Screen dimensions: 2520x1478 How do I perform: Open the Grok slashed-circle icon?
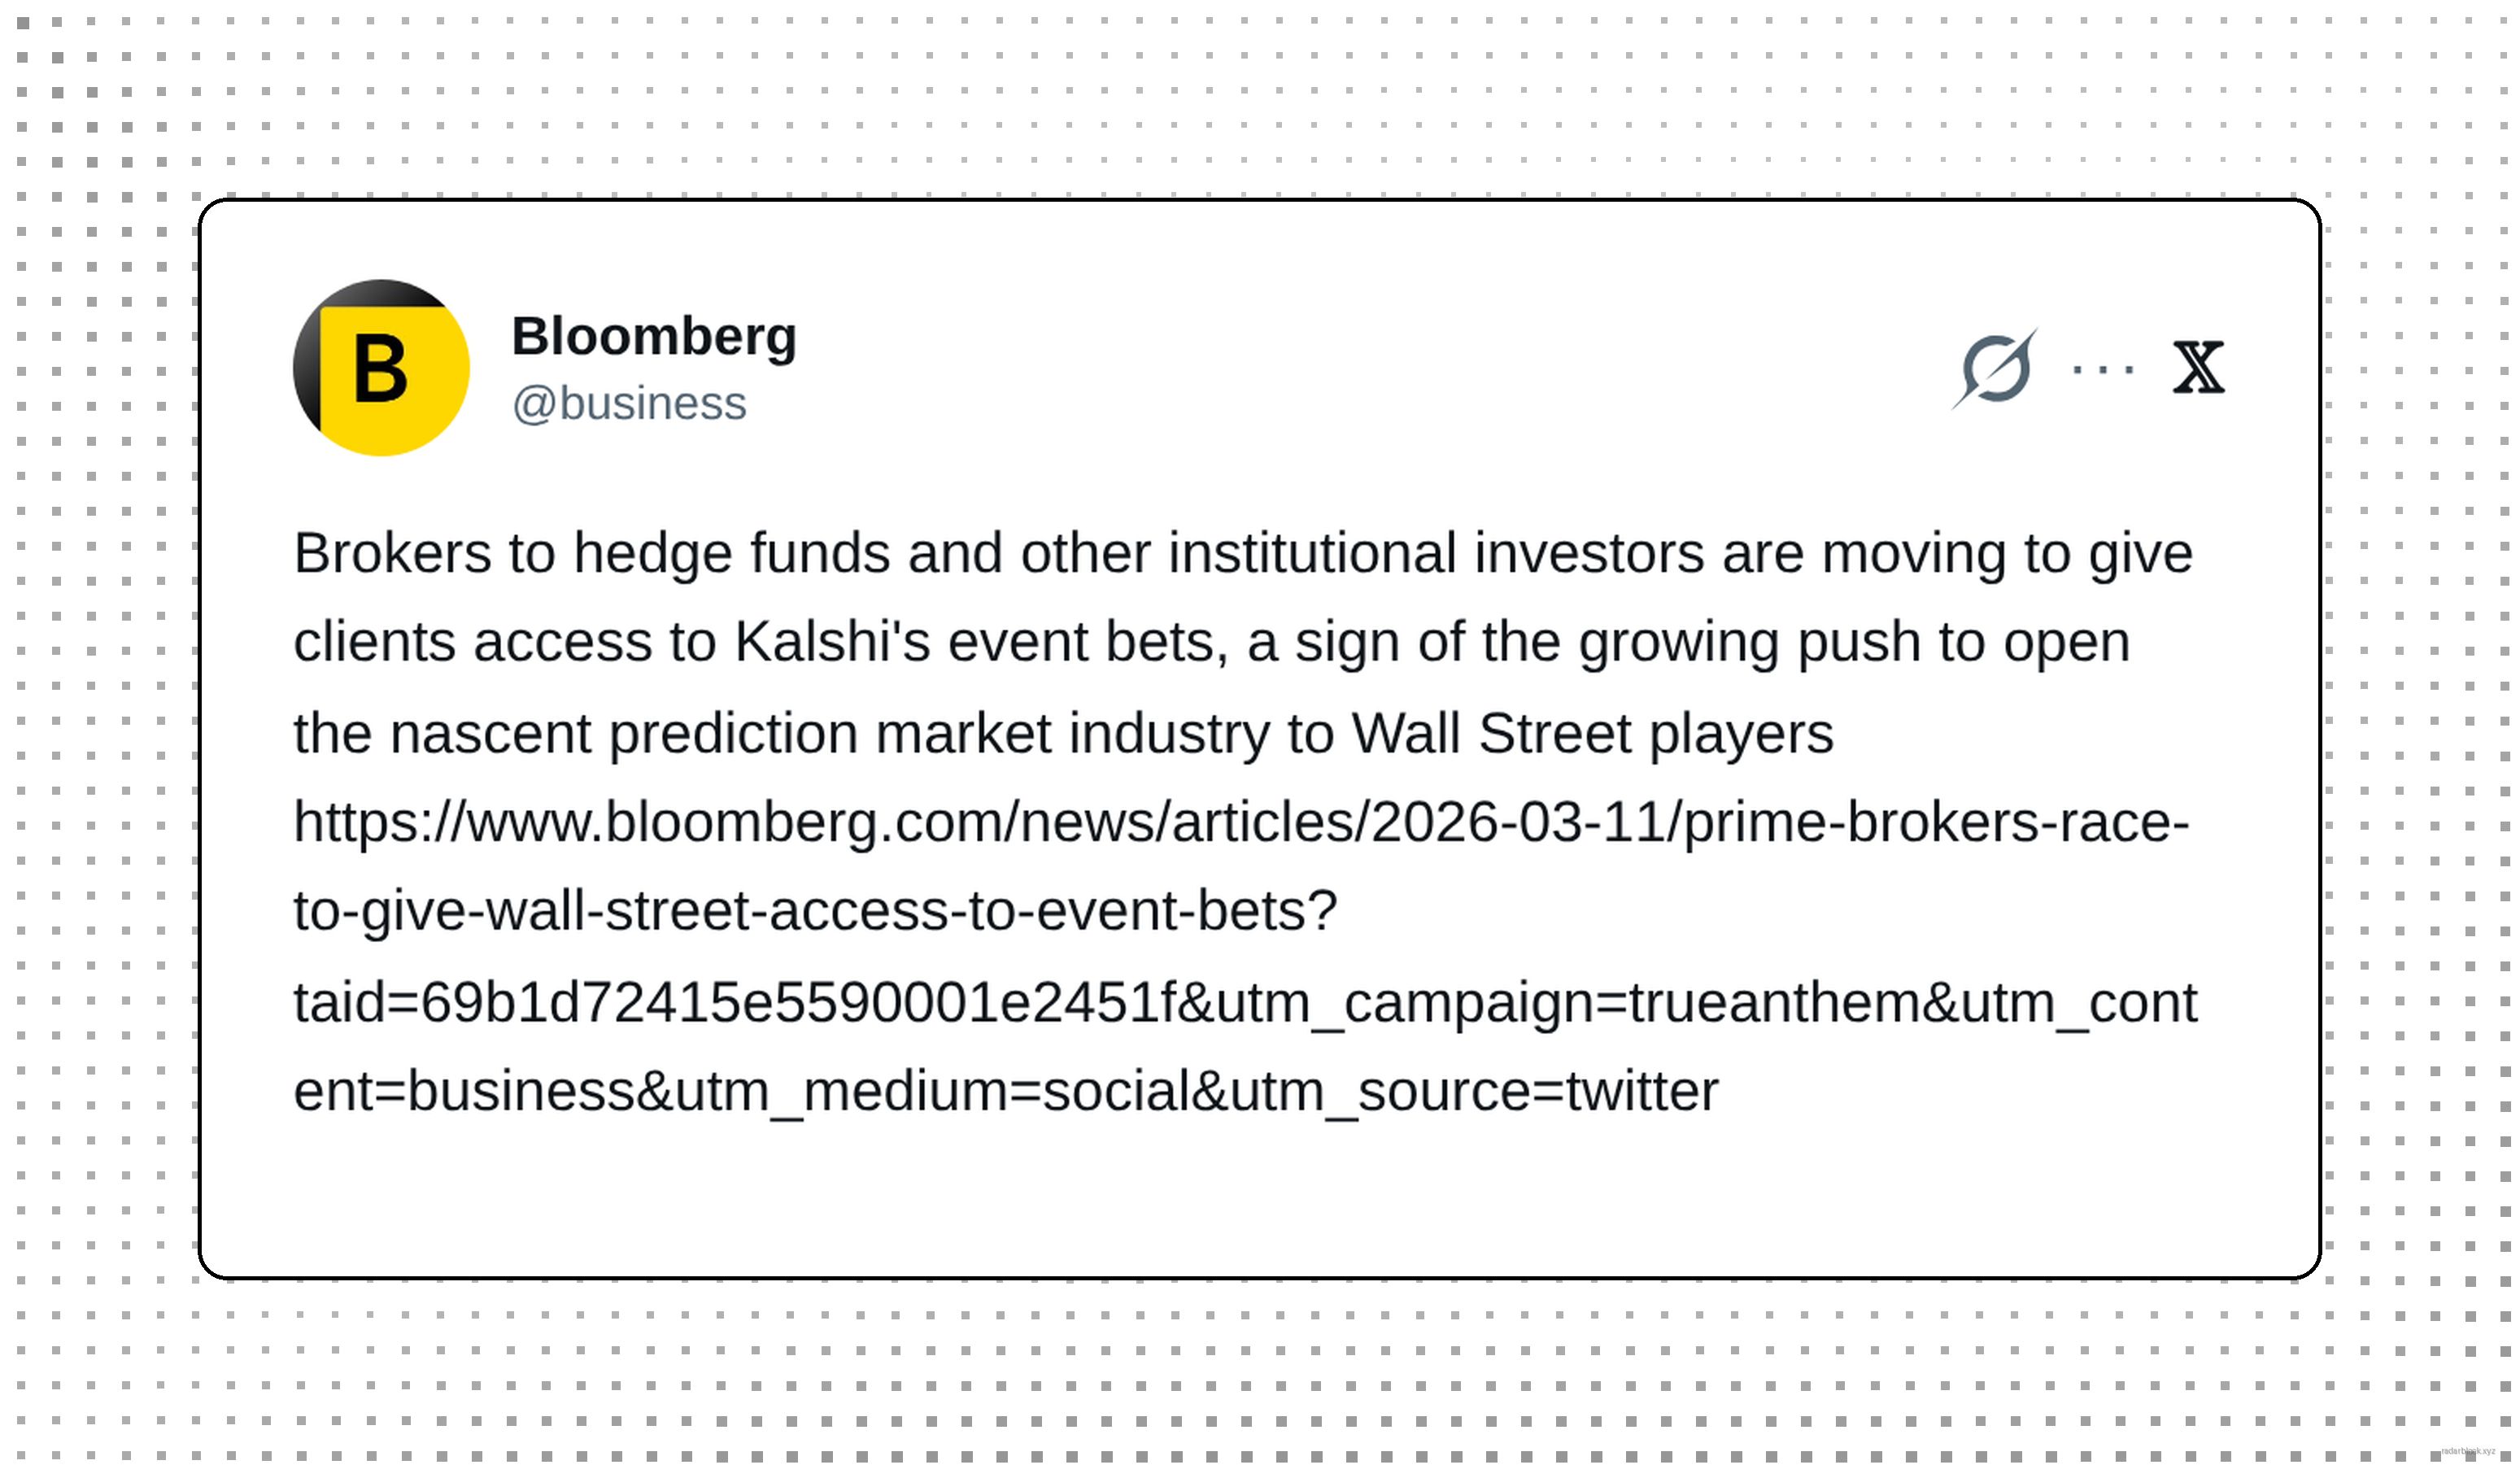tap(1995, 368)
